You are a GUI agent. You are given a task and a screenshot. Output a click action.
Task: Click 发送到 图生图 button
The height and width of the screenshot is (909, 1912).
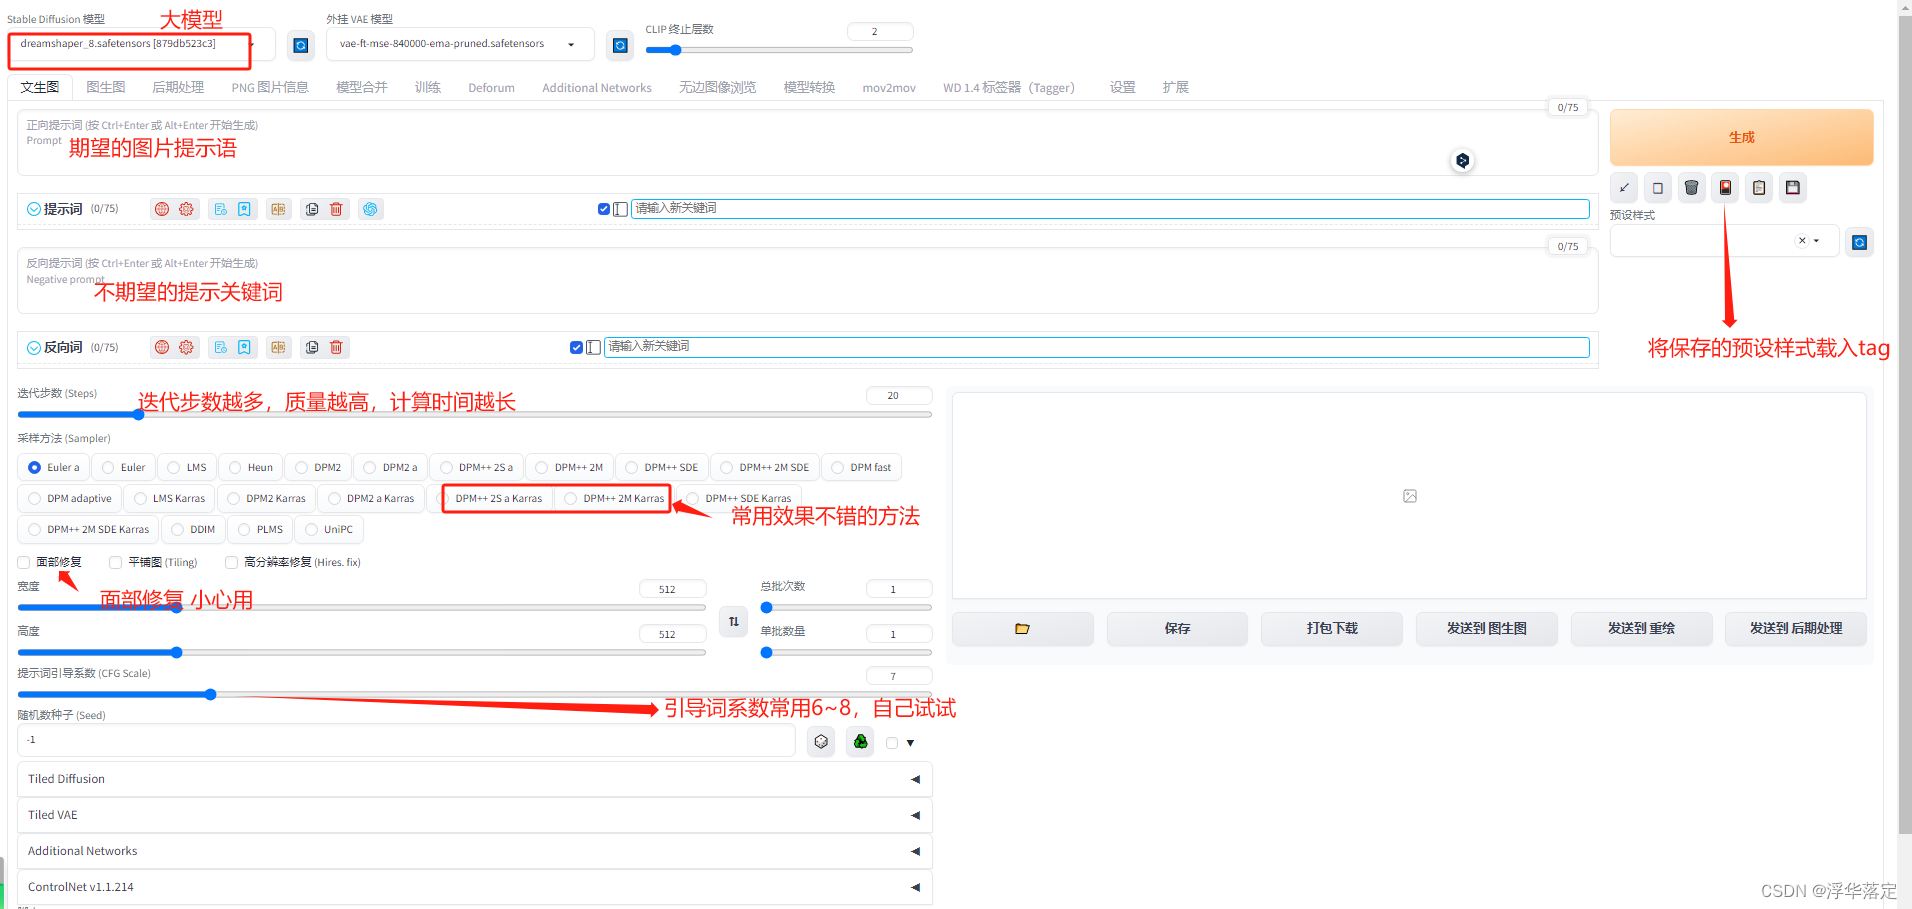[x=1486, y=628]
